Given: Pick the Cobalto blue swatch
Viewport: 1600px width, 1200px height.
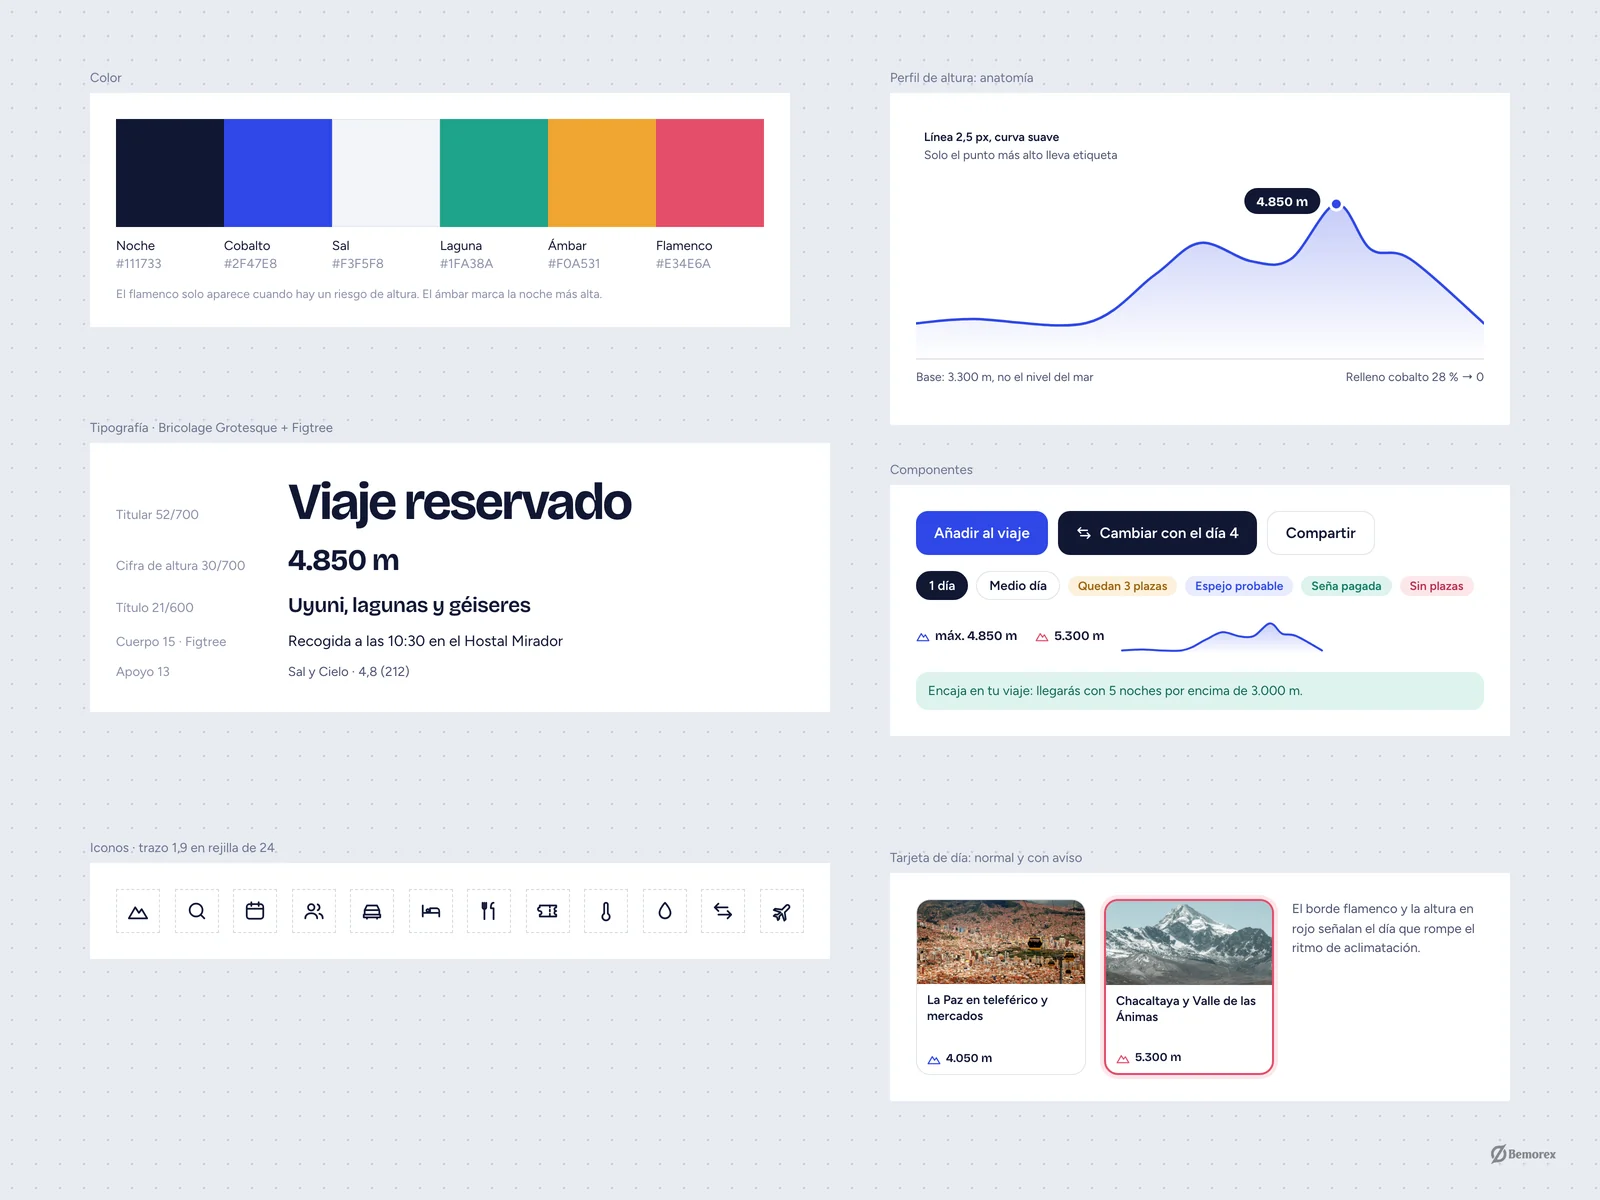Looking at the screenshot, I should tap(278, 173).
